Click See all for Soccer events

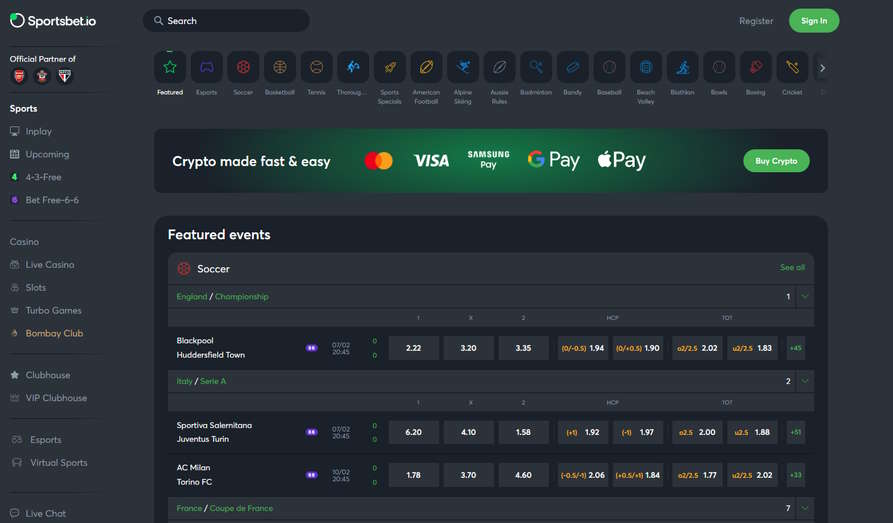click(792, 268)
